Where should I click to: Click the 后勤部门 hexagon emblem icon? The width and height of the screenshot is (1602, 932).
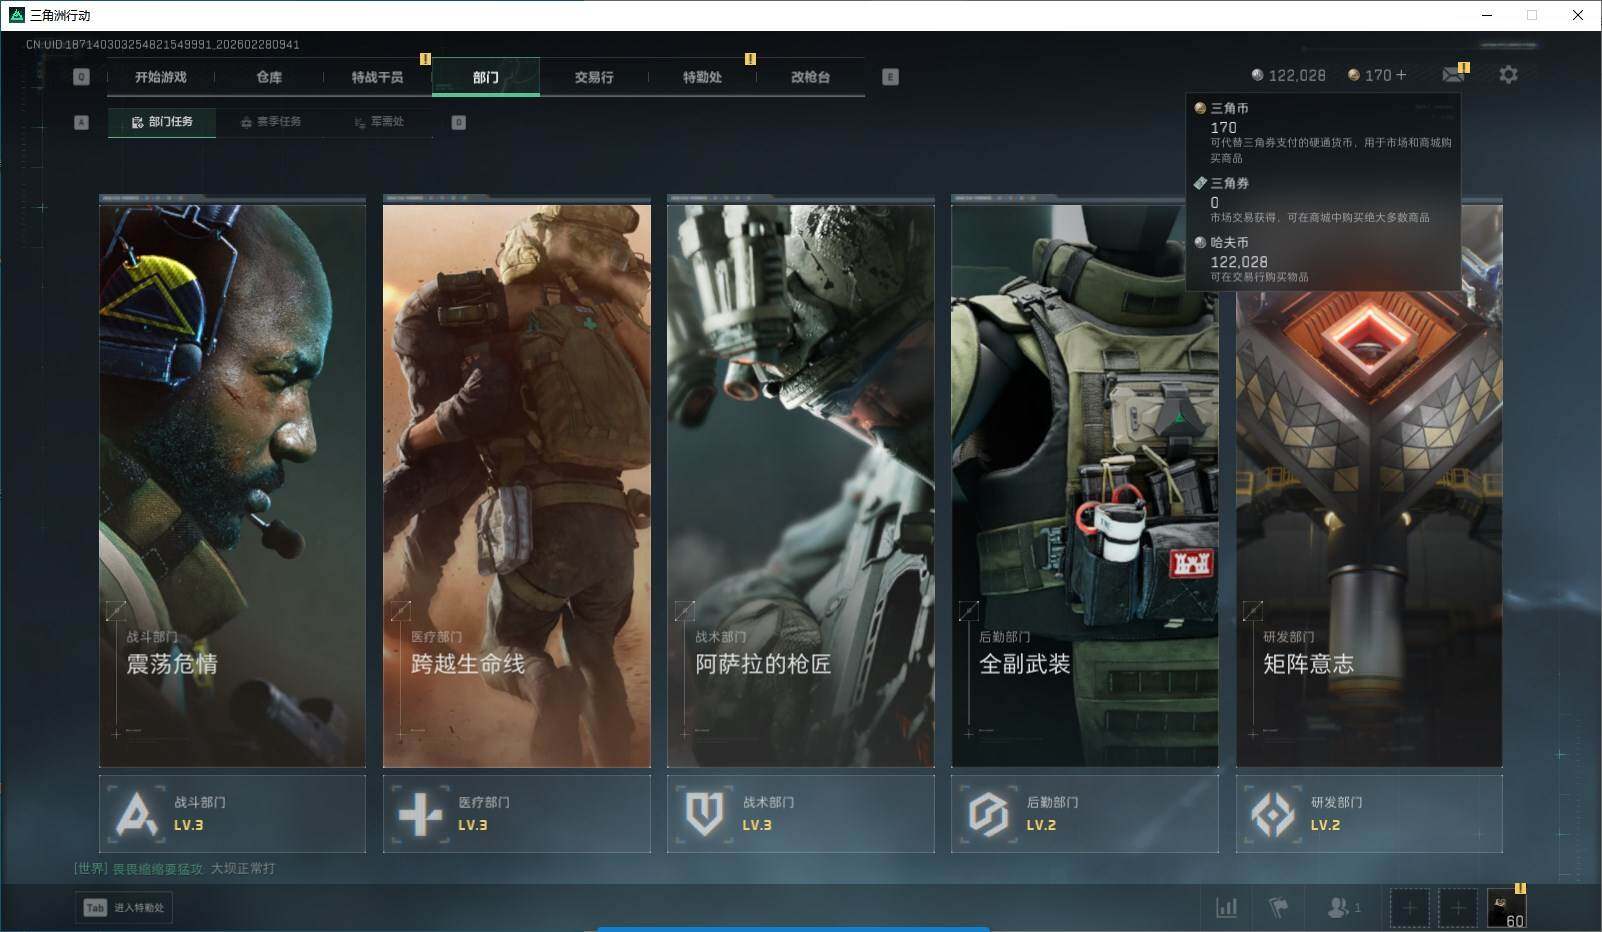[x=988, y=814]
